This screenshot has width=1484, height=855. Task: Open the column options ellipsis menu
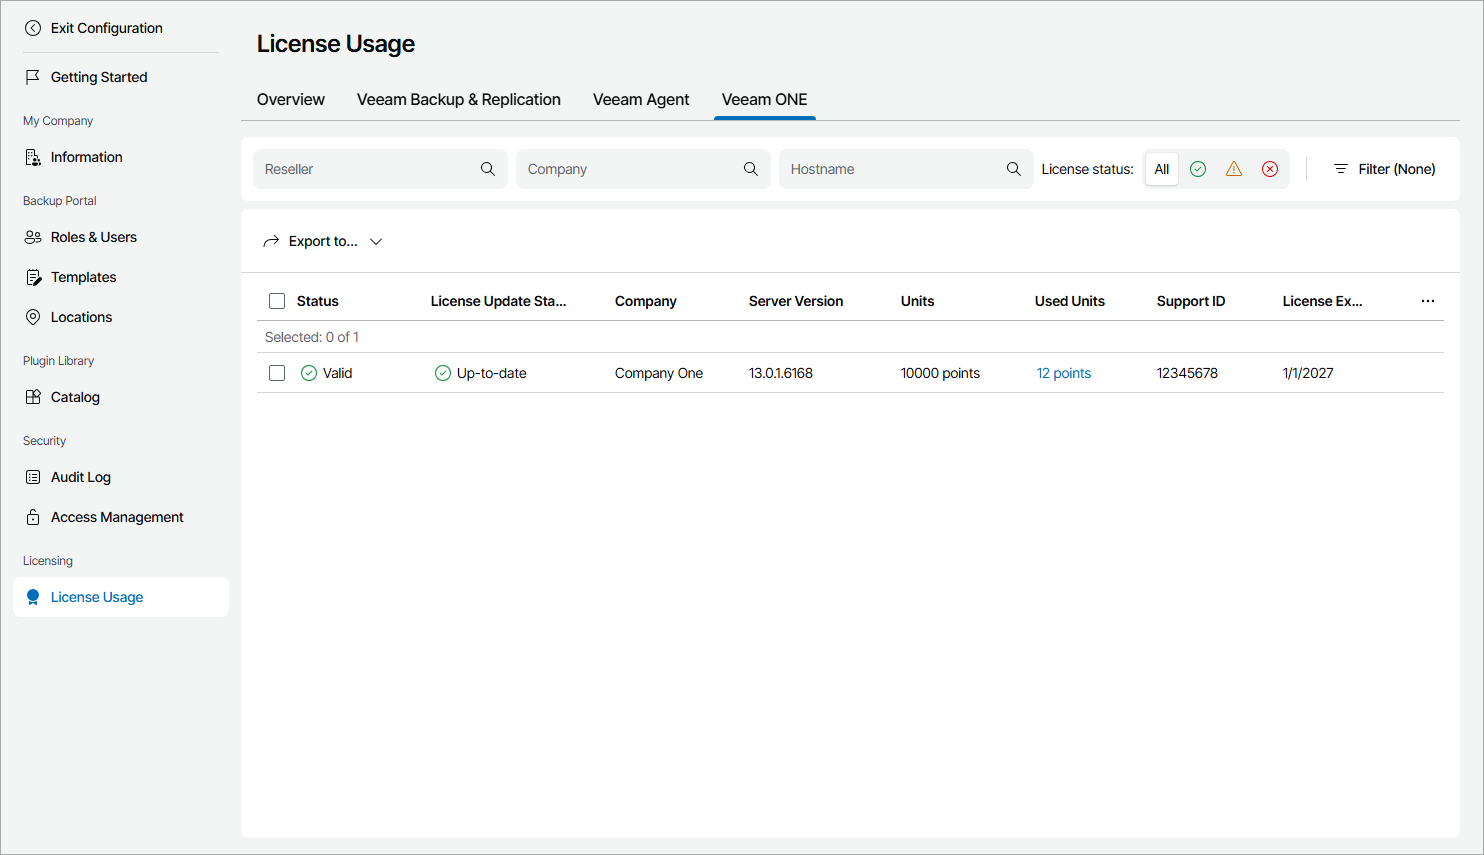coord(1428,301)
